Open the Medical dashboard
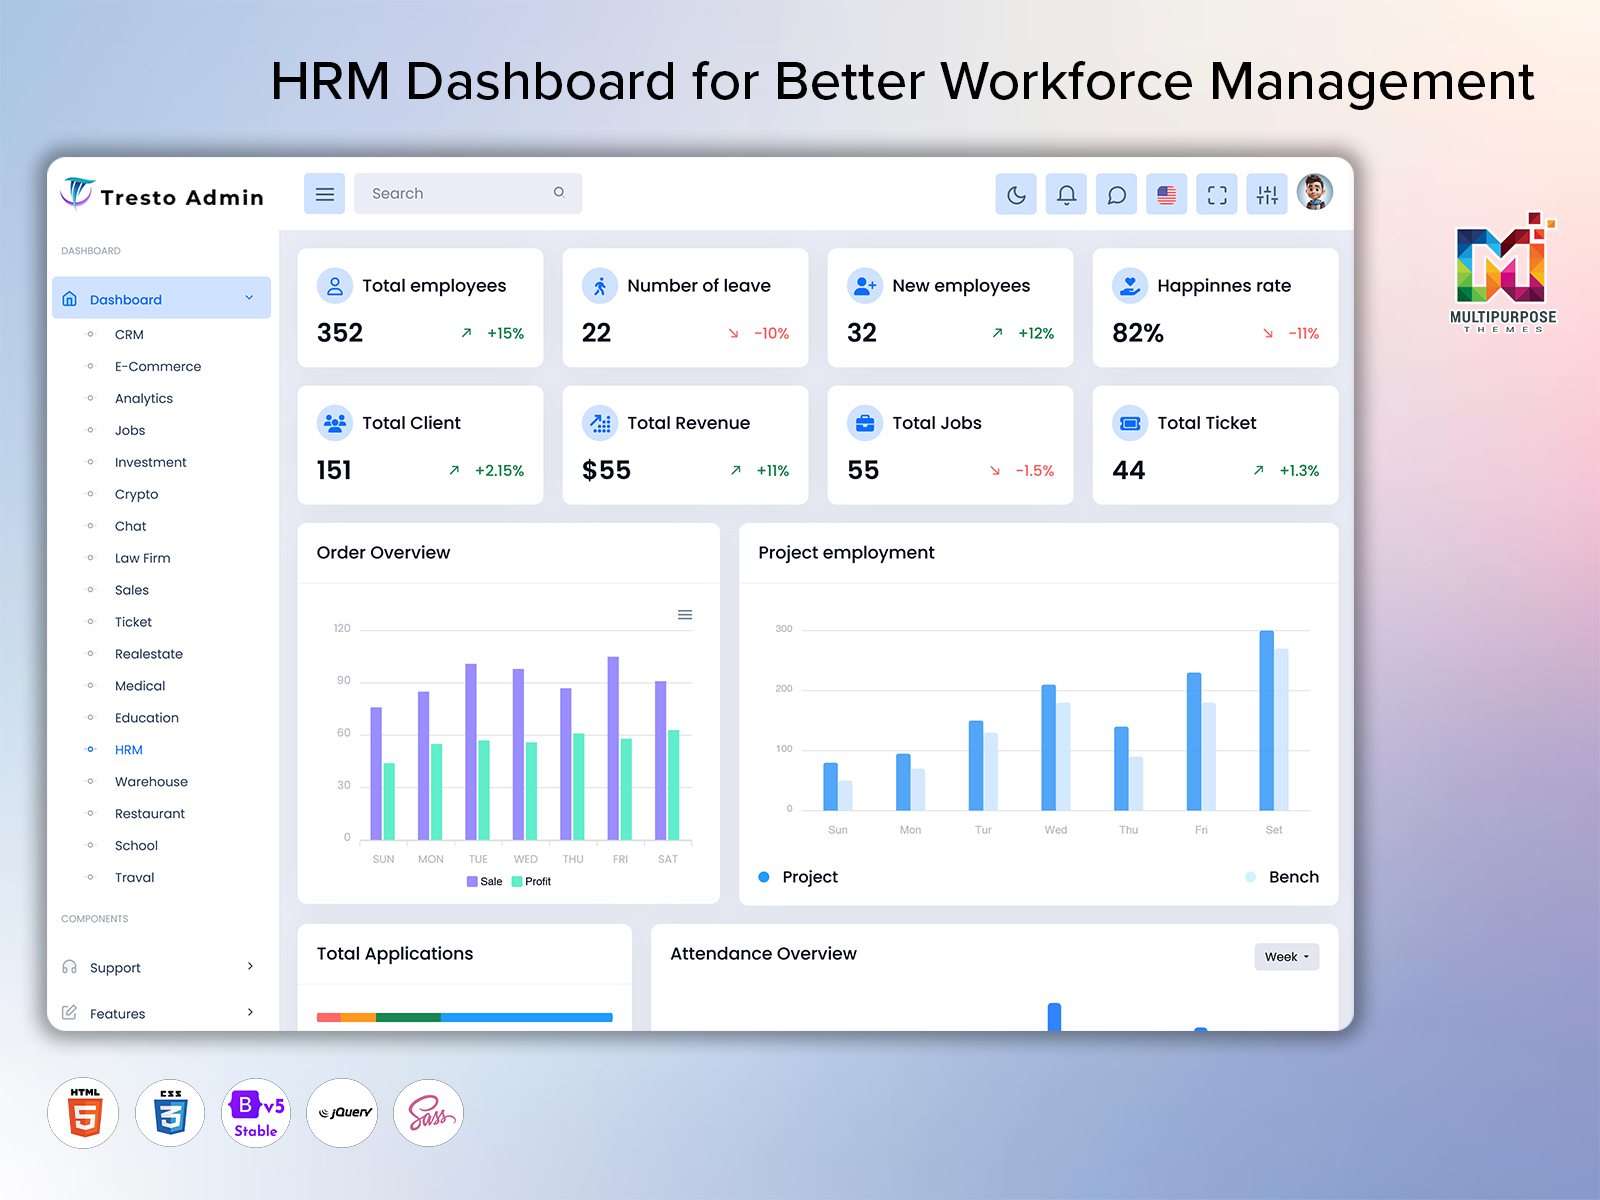This screenshot has width=1600, height=1200. 140,687
